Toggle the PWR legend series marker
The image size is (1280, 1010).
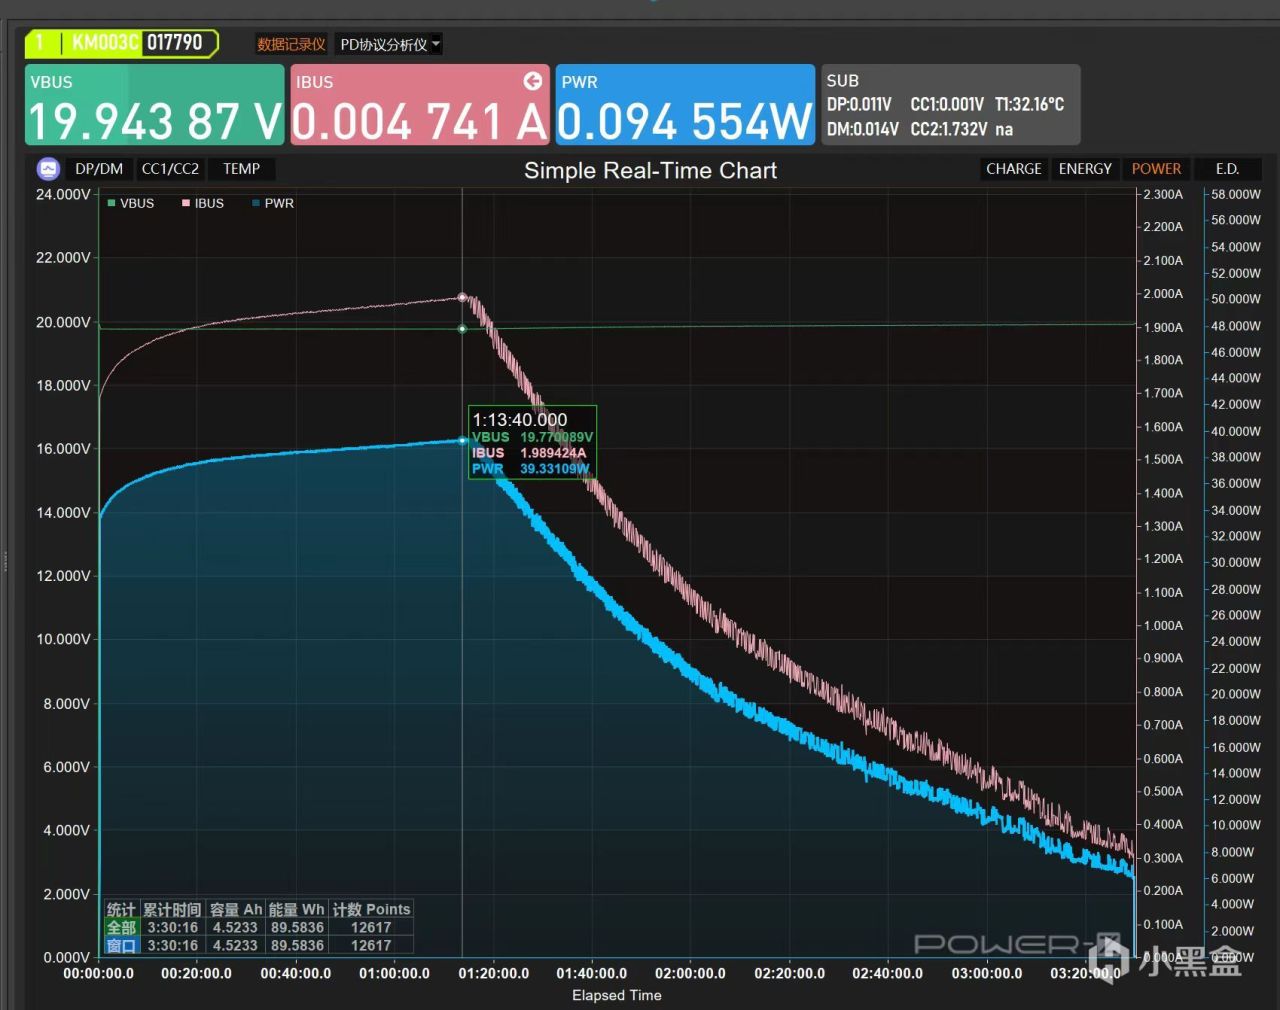[x=256, y=203]
